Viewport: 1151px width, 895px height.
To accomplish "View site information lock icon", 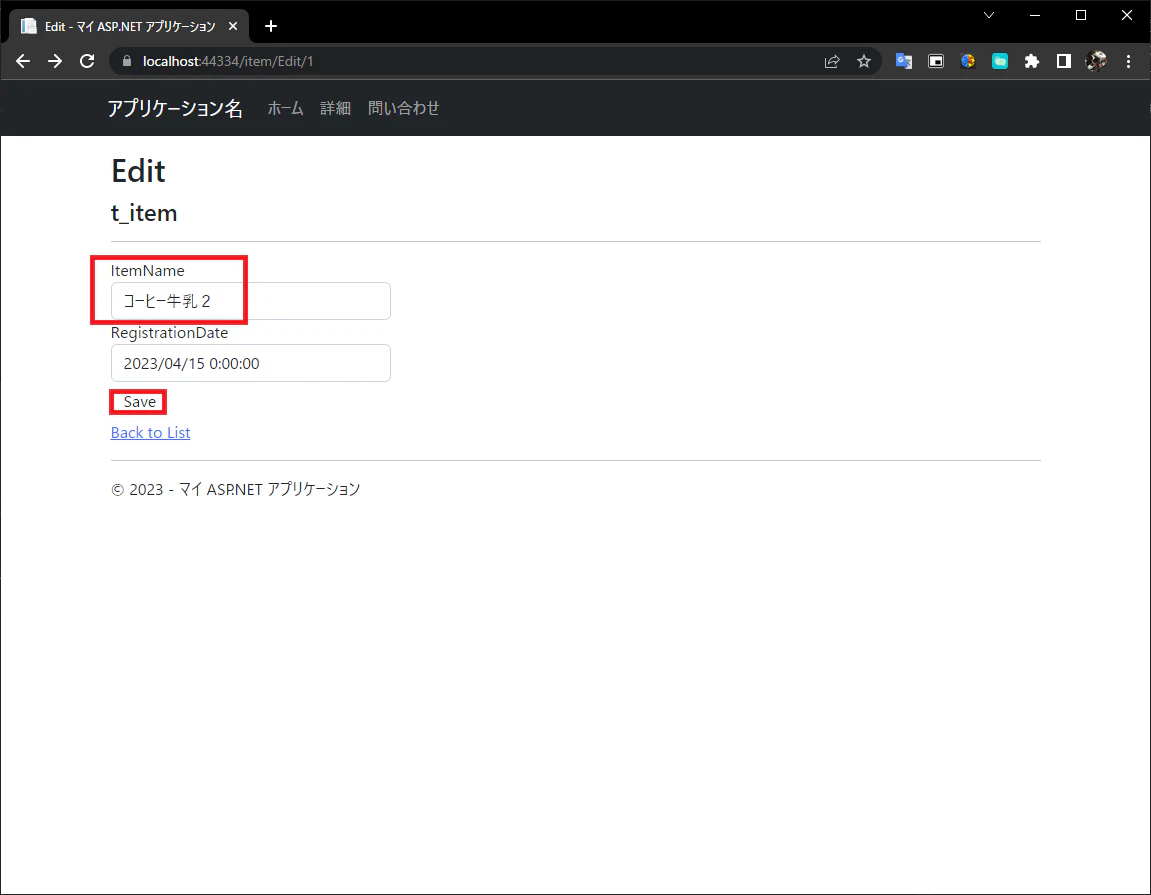I will pyautogui.click(x=127, y=61).
